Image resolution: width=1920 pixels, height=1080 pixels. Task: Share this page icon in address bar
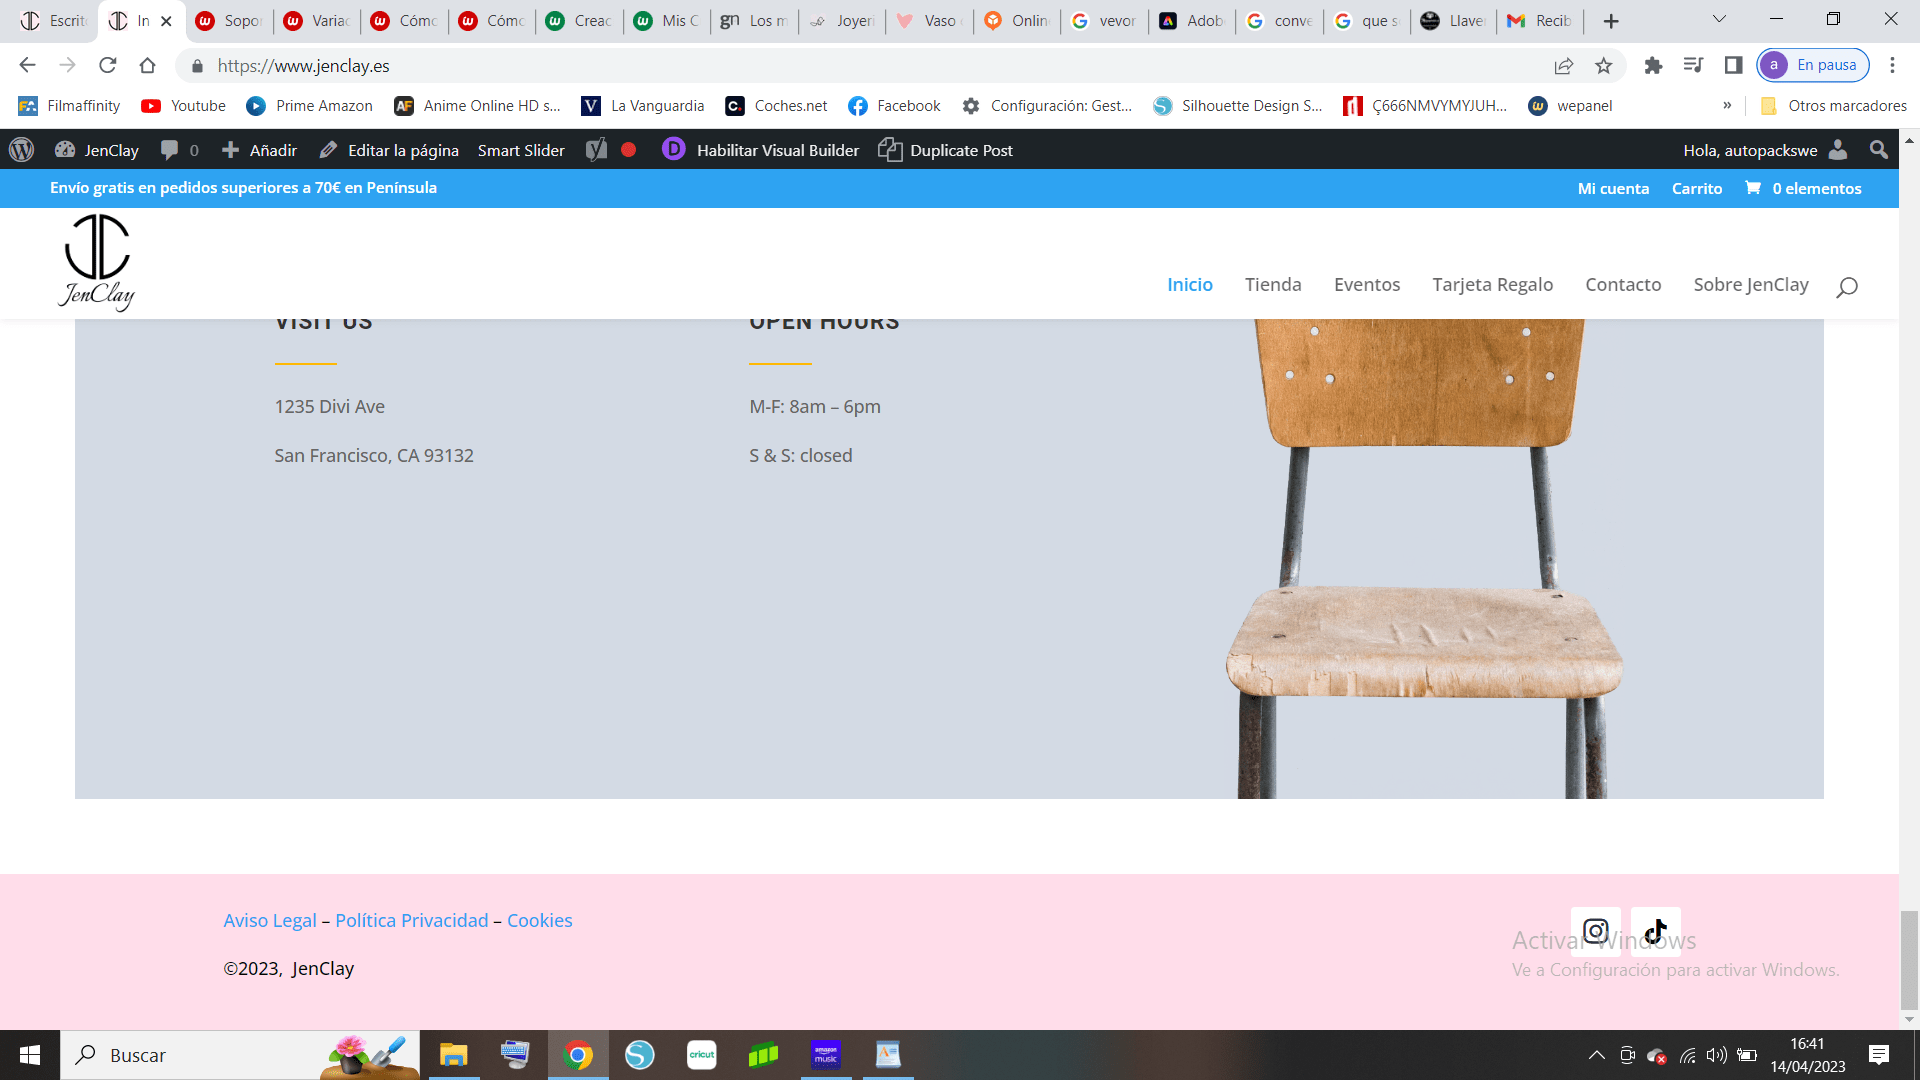tap(1564, 66)
